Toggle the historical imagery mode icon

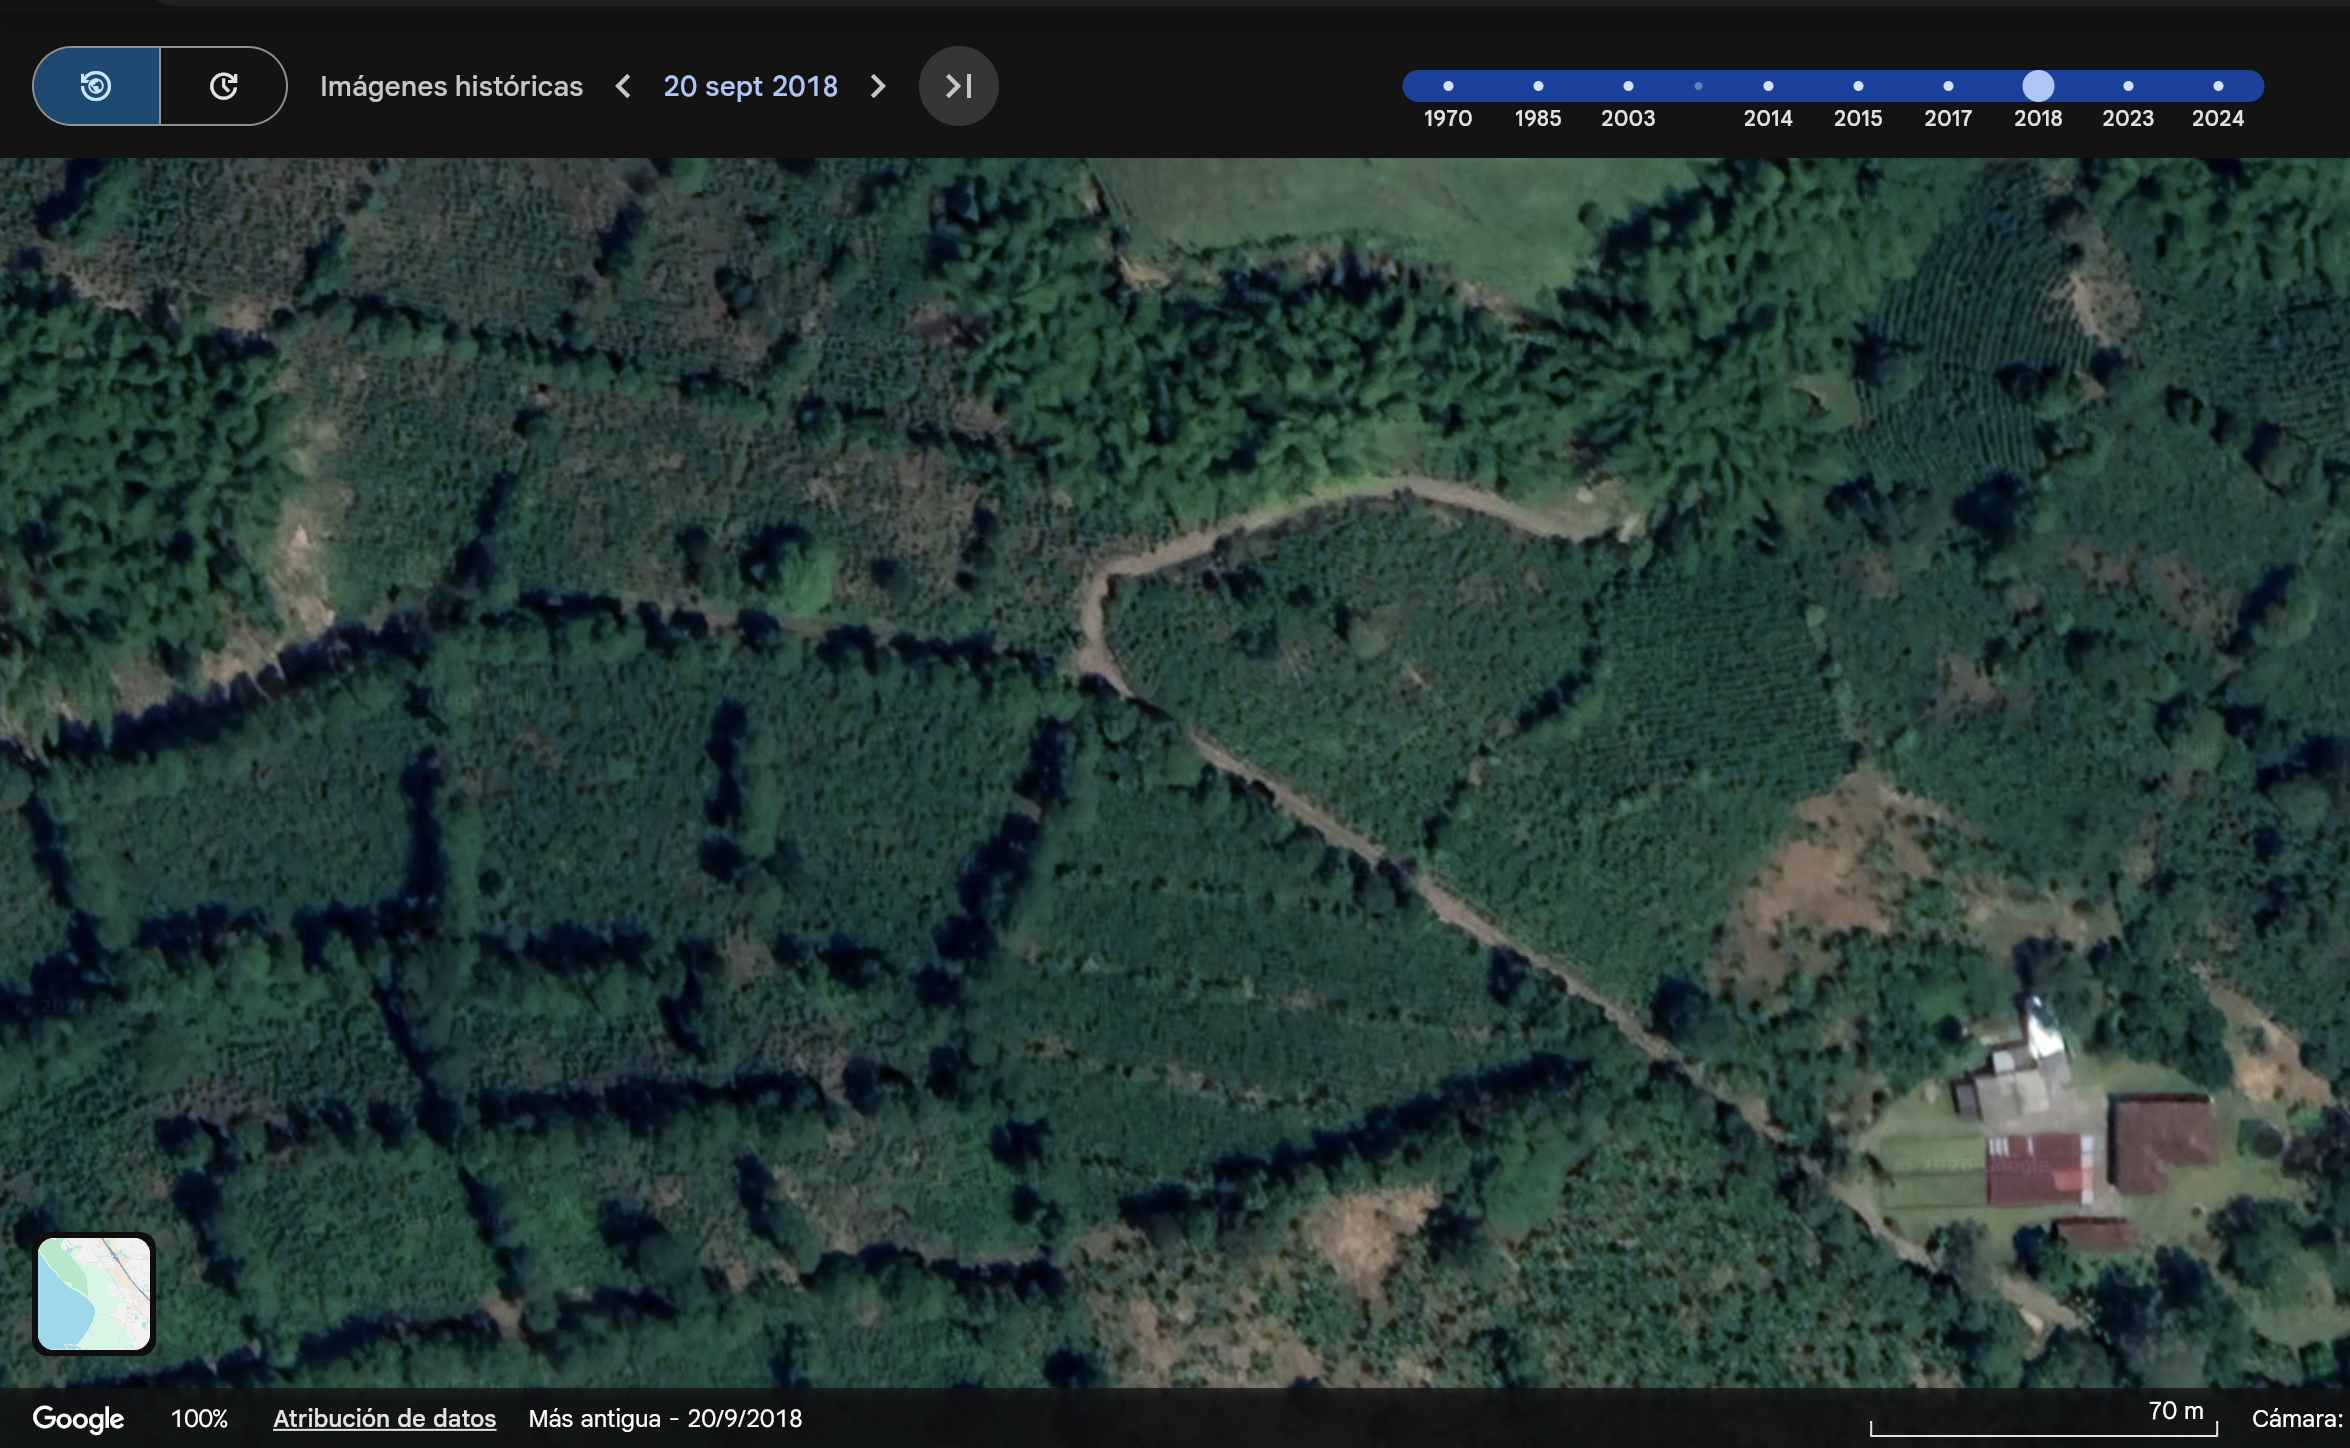(96, 86)
